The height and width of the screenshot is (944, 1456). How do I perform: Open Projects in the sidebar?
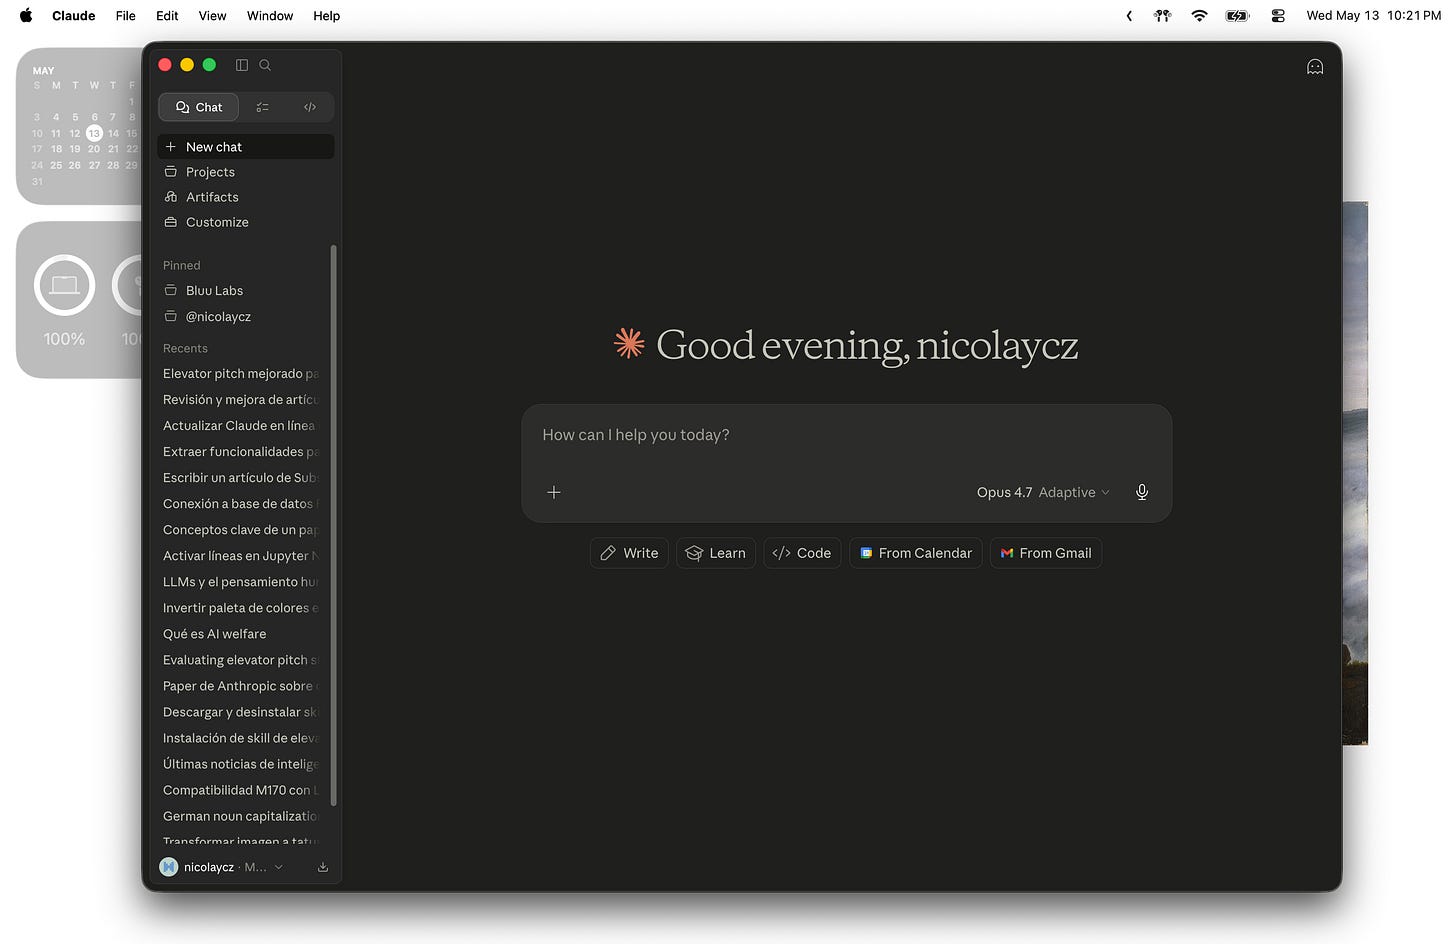tap(246, 172)
